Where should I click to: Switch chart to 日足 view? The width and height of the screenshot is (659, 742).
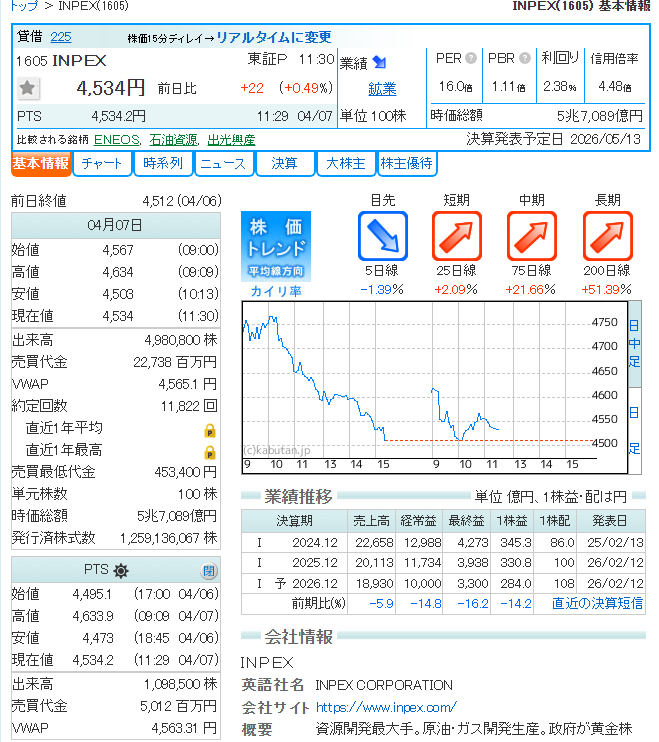pyautogui.click(x=634, y=431)
